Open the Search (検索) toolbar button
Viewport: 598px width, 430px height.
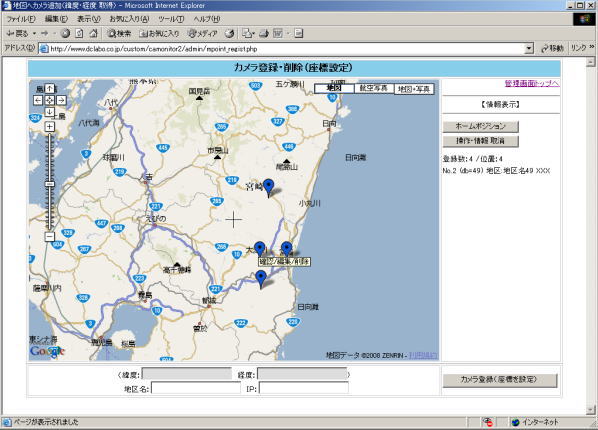119,34
